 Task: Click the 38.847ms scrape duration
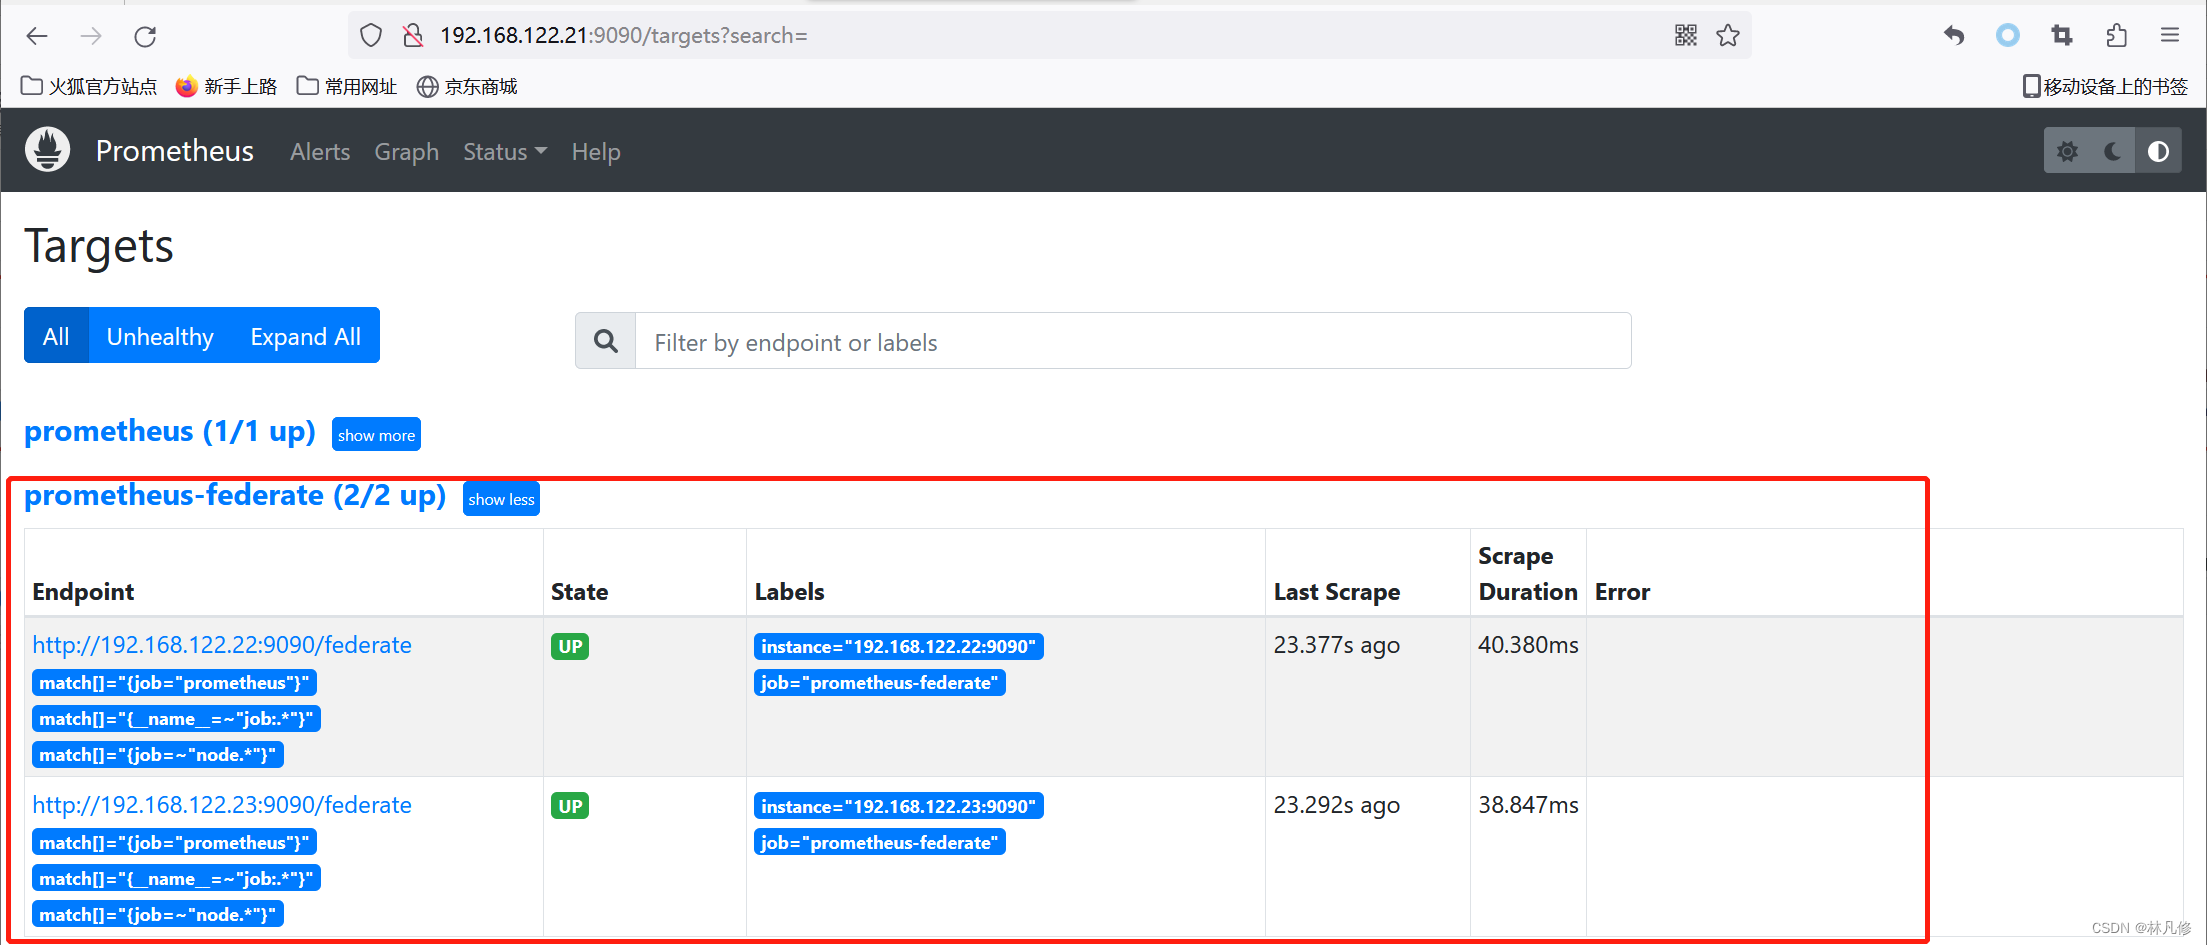1528,805
